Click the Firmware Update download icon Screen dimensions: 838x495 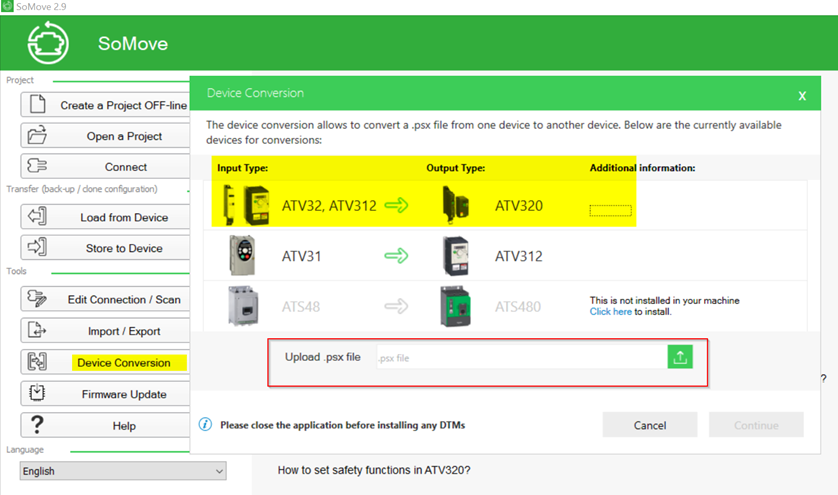click(37, 393)
